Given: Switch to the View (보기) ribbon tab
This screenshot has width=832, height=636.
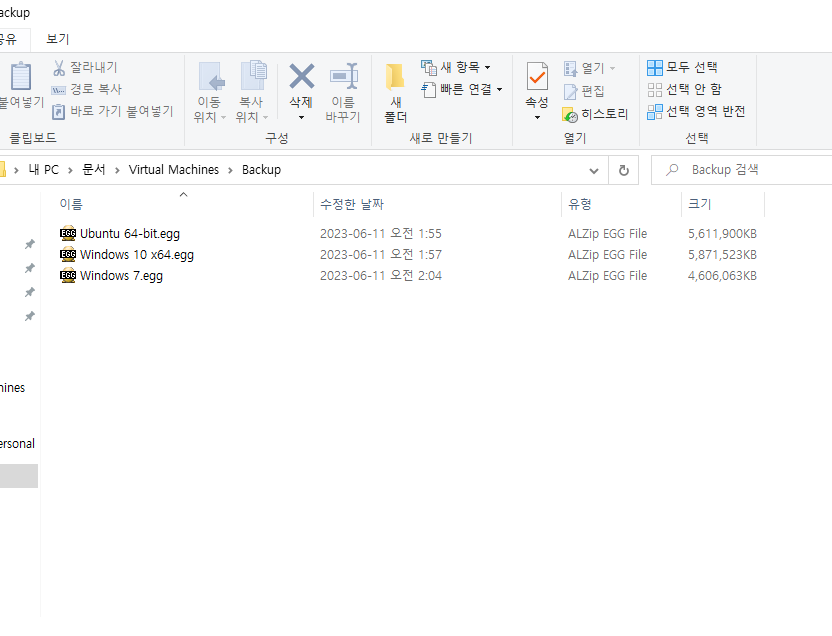Looking at the screenshot, I should pos(57,39).
